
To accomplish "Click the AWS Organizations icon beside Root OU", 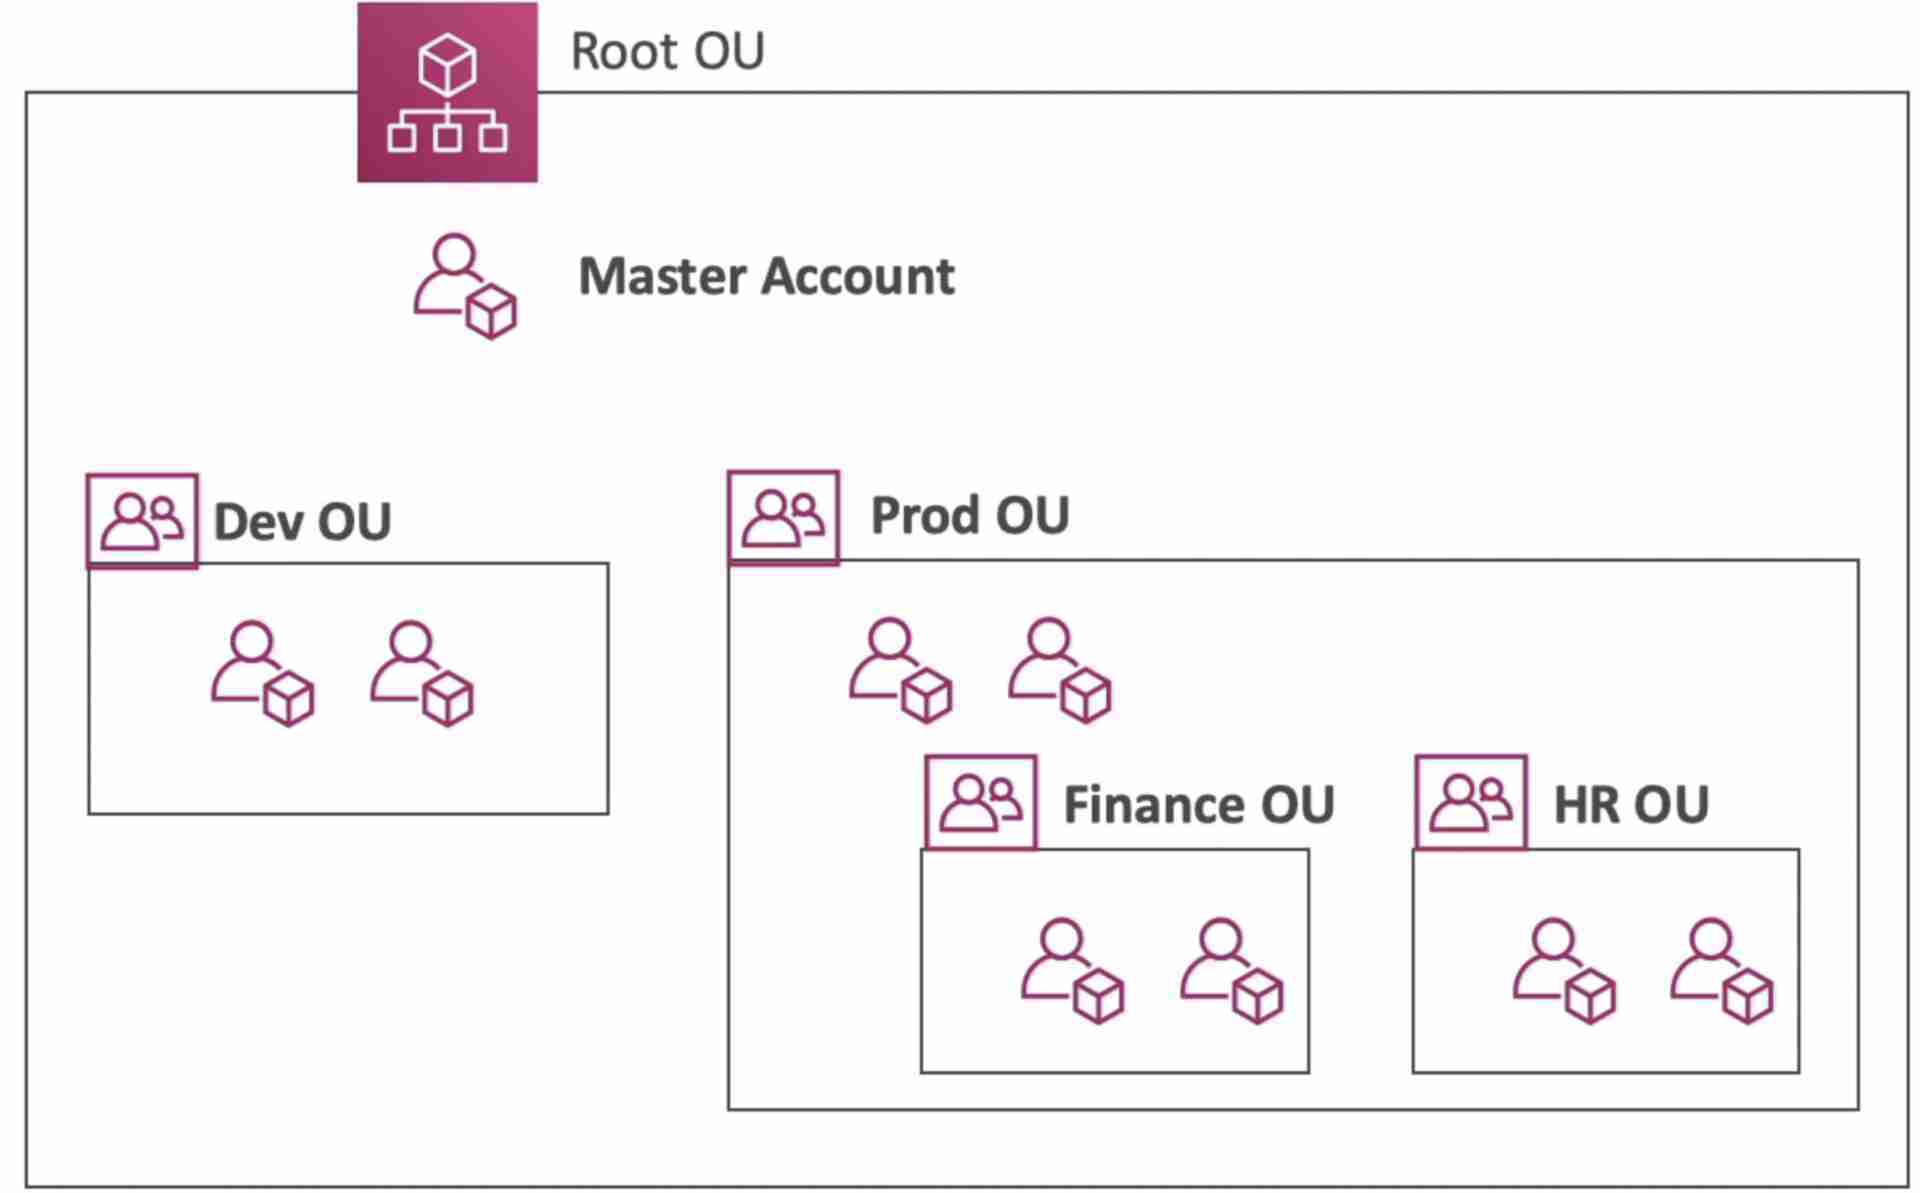I will (x=447, y=92).
